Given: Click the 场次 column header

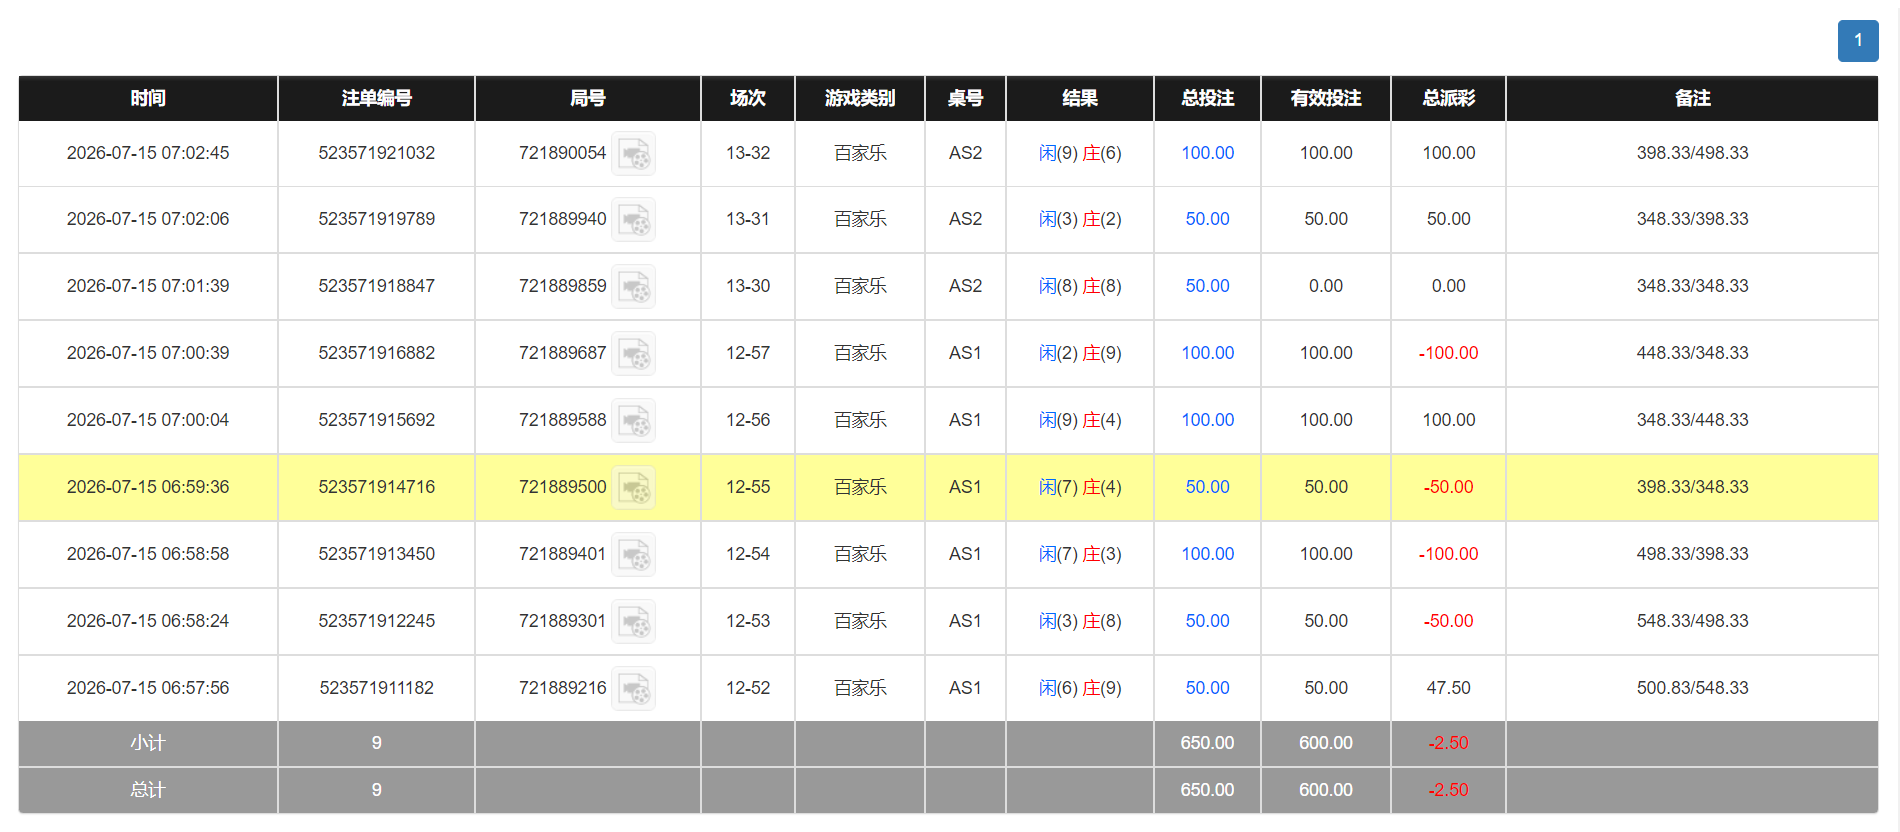Looking at the screenshot, I should click(x=748, y=98).
